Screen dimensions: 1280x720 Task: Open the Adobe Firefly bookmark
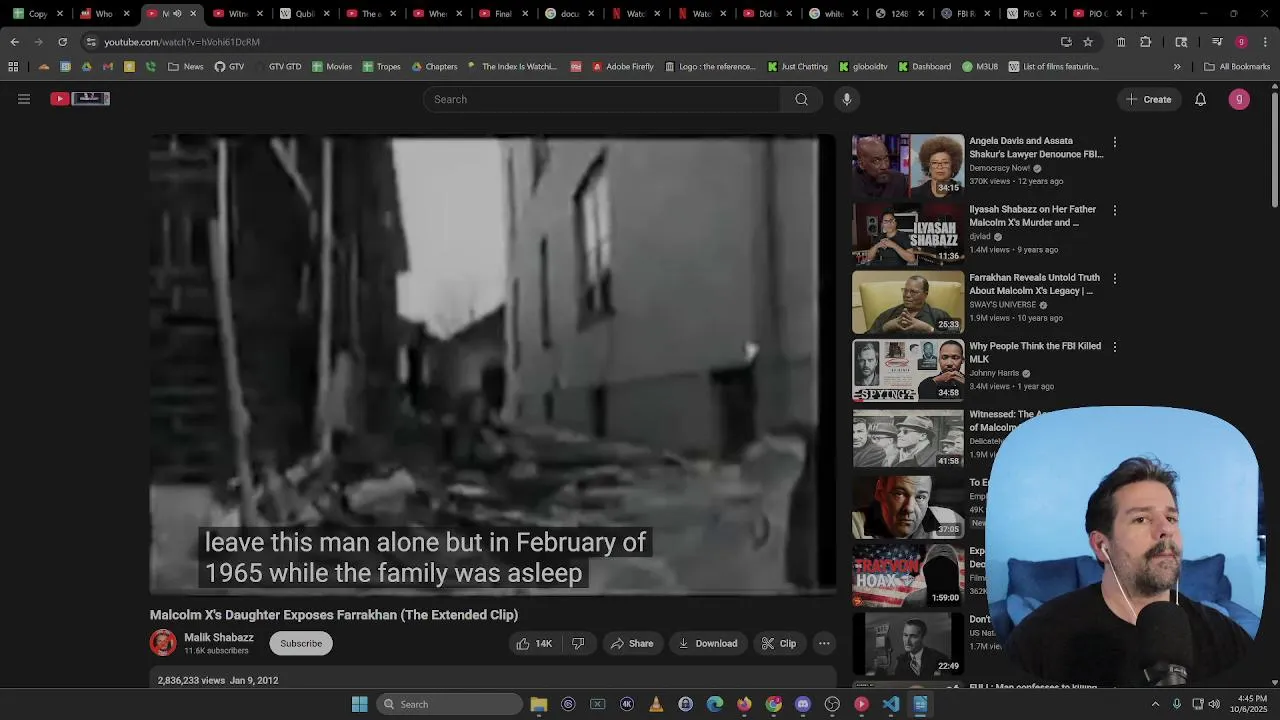point(622,67)
